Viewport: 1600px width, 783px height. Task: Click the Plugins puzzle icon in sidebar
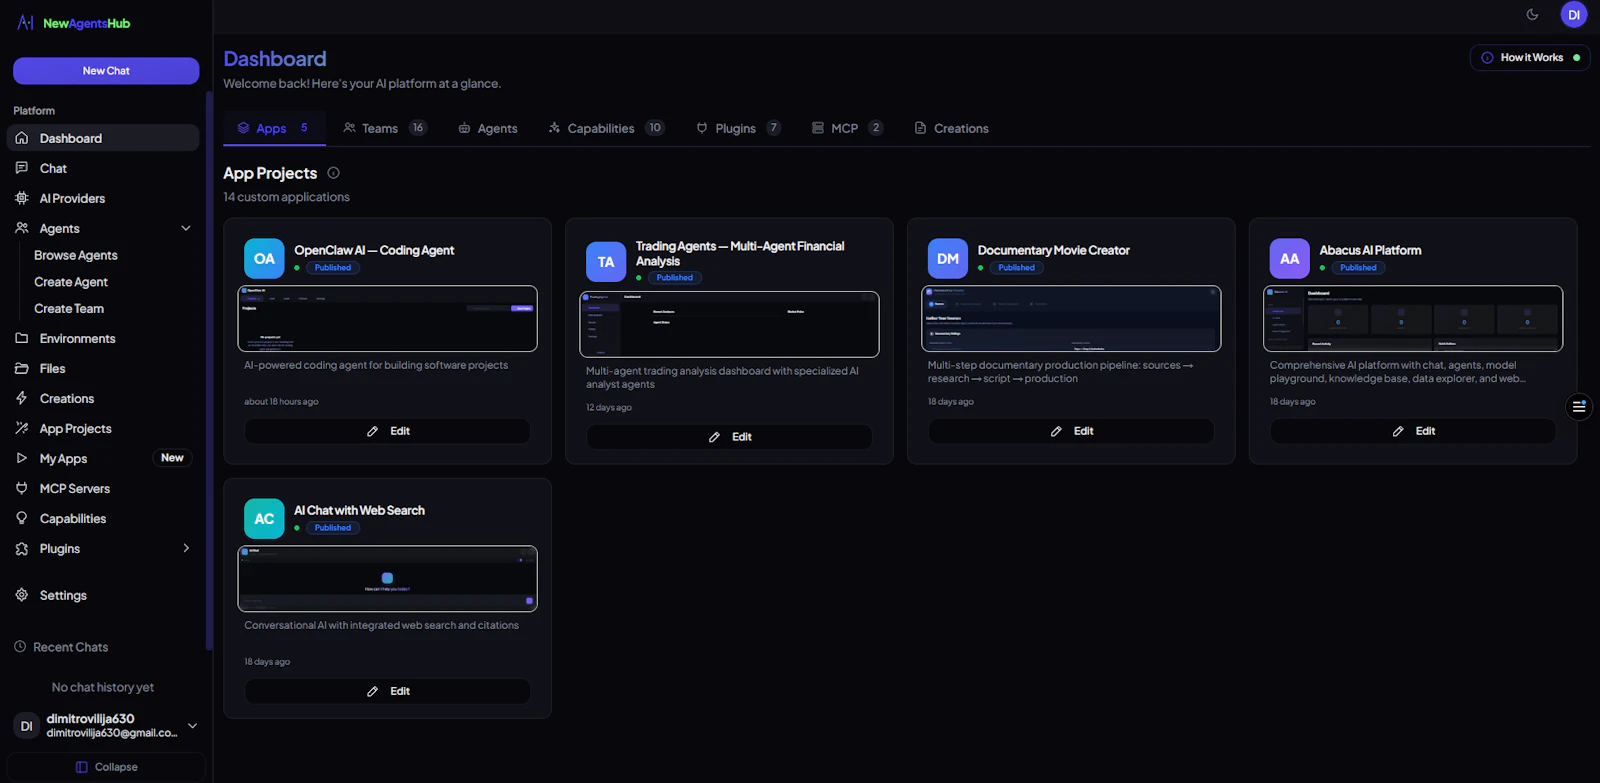pyautogui.click(x=22, y=548)
